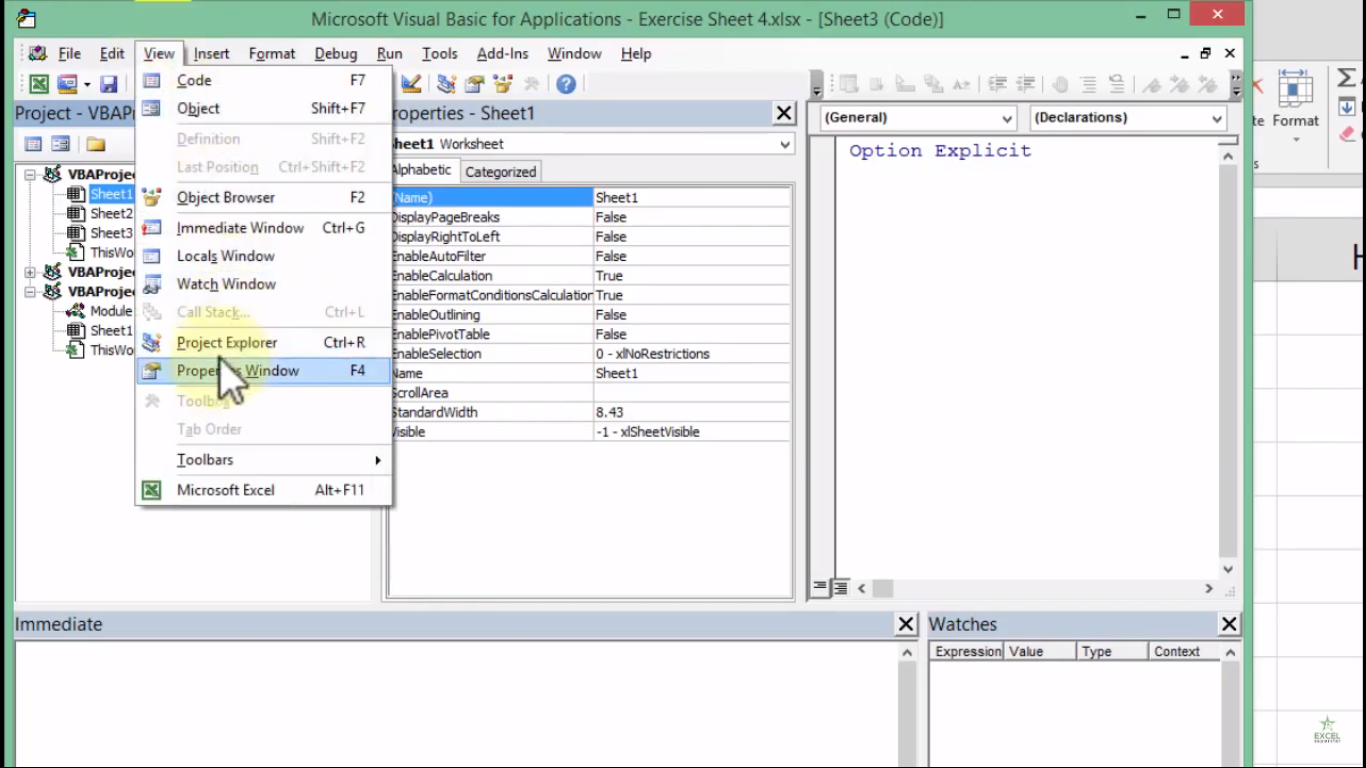Toggle Breakpoint using the hand icon

tap(1060, 85)
